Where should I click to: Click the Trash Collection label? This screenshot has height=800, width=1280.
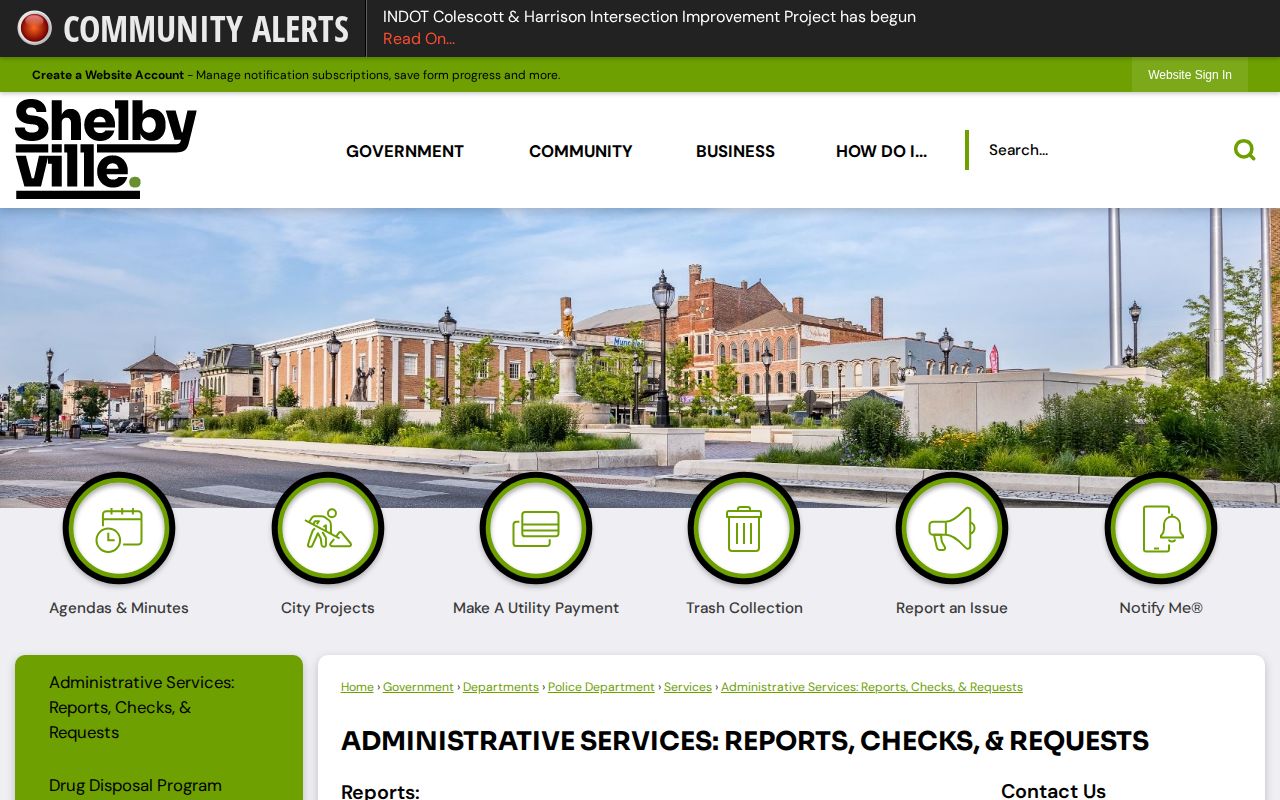(x=744, y=608)
